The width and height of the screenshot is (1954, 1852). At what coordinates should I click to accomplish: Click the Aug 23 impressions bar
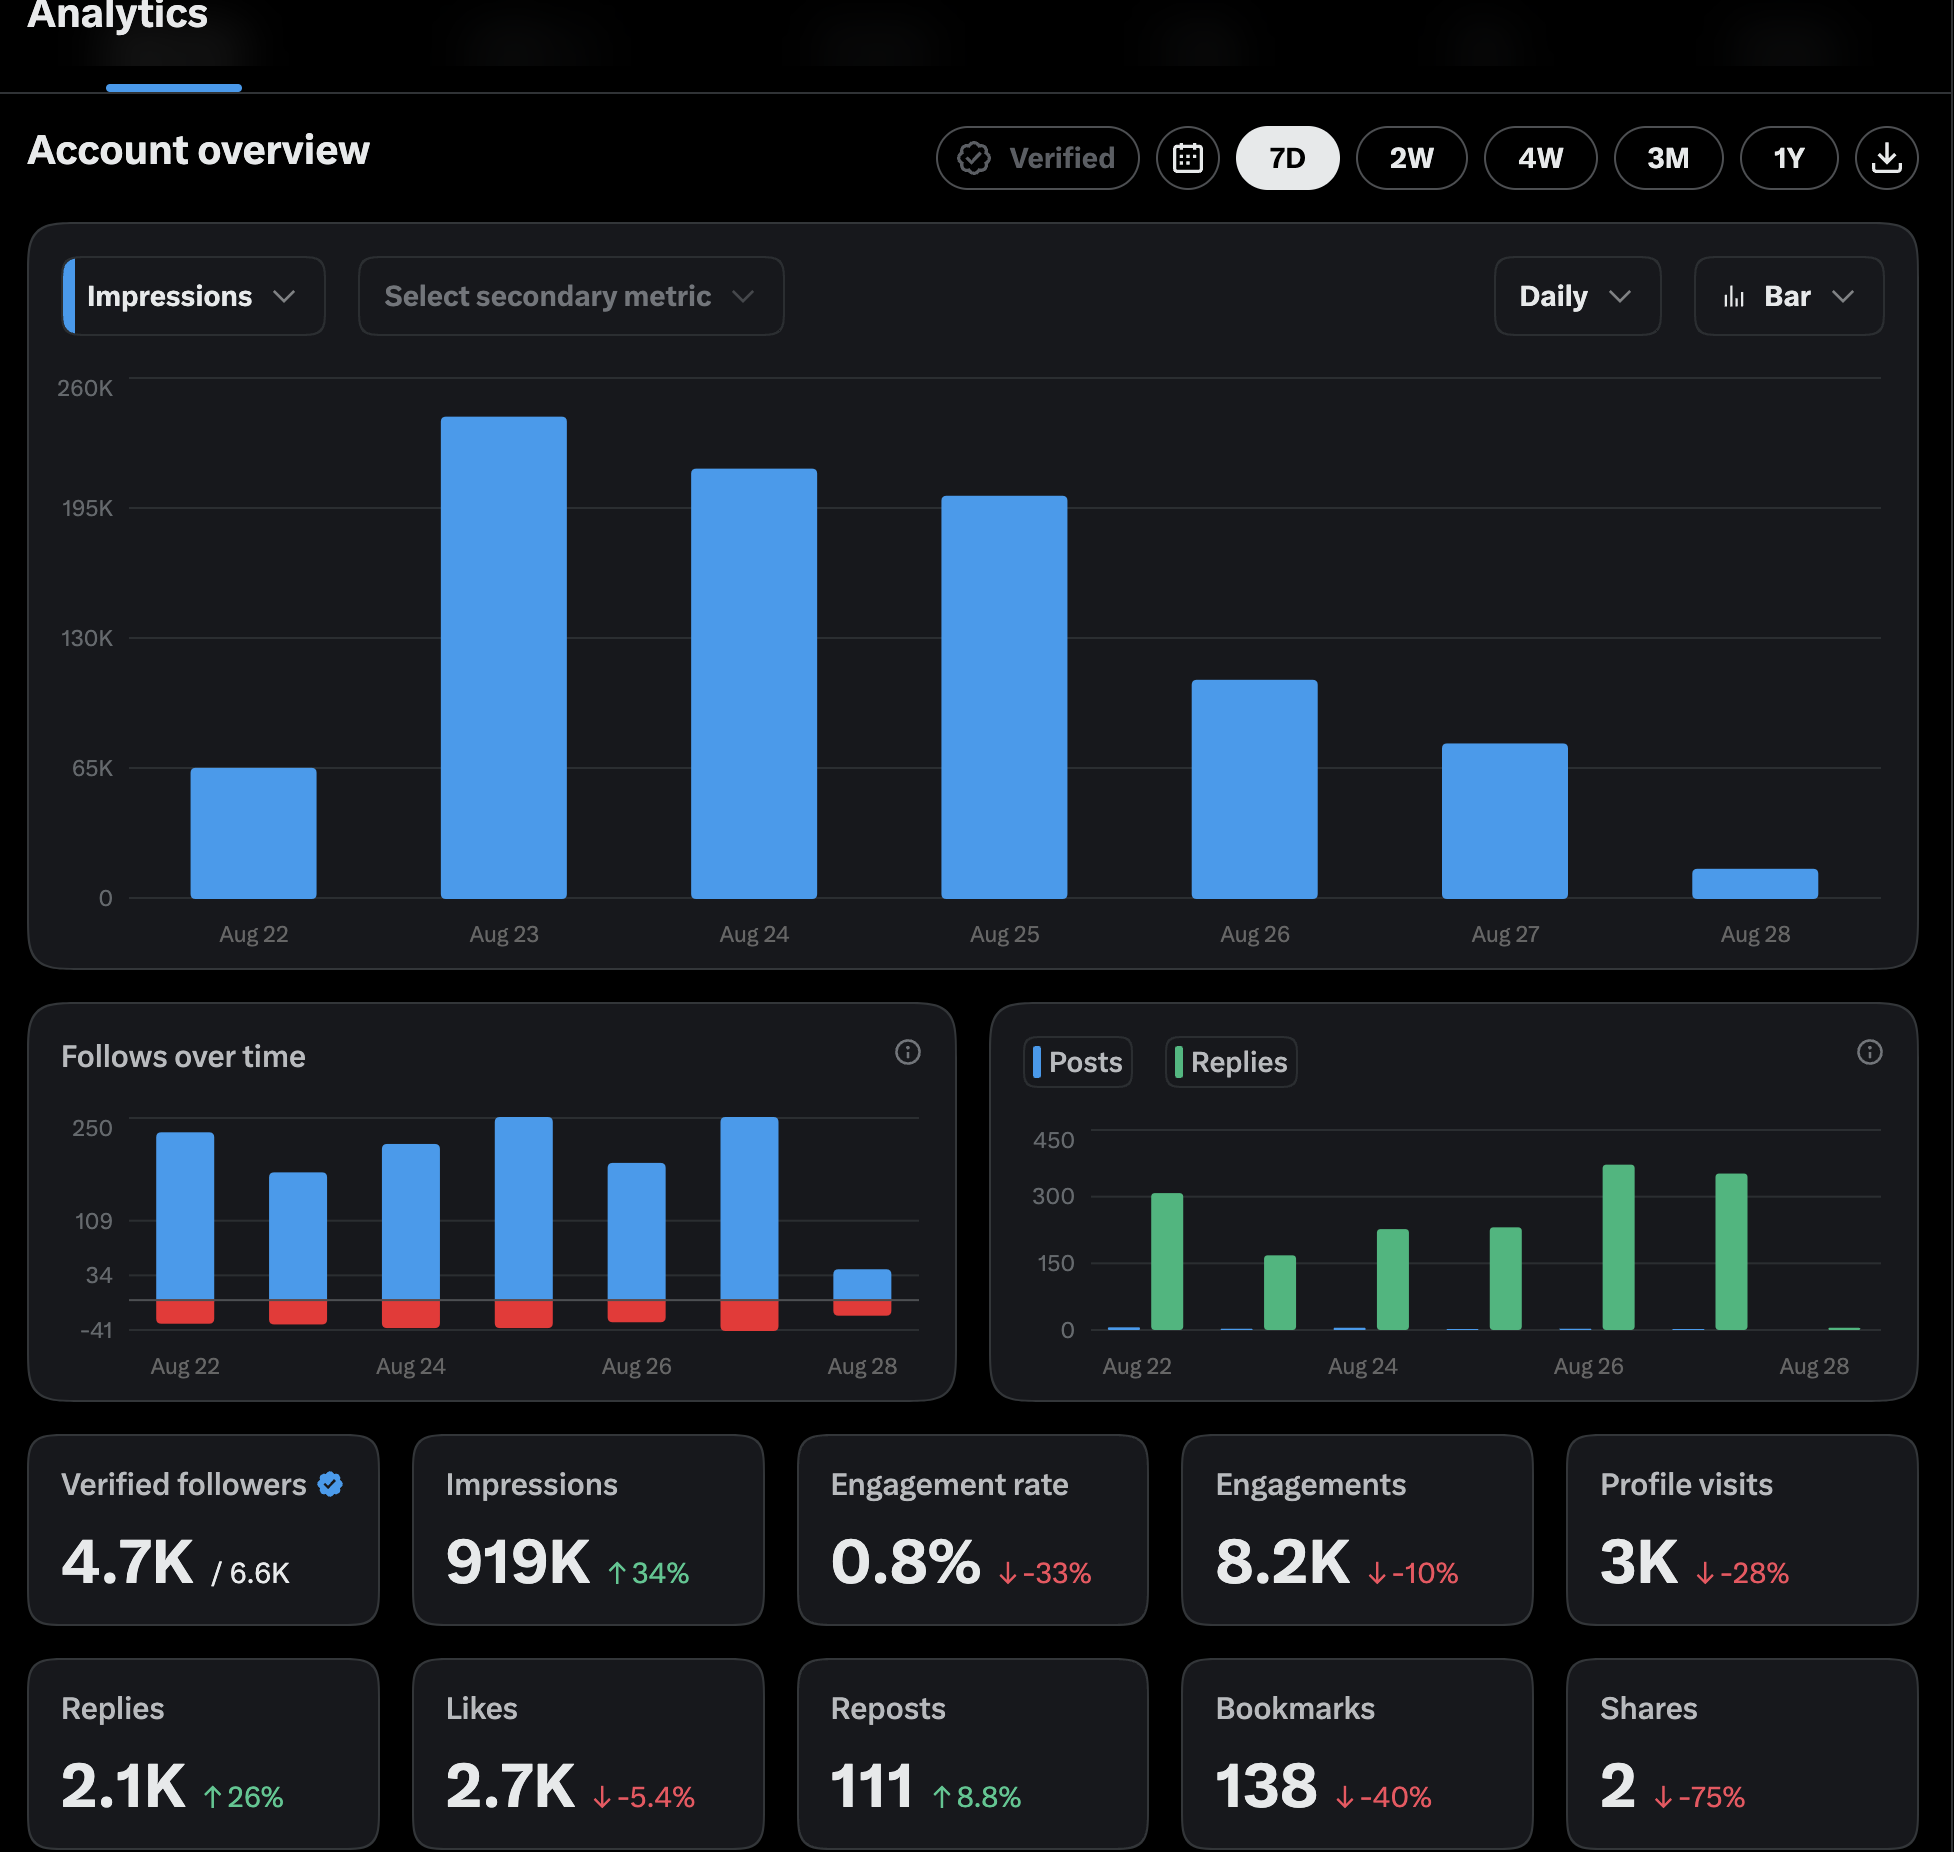[504, 657]
